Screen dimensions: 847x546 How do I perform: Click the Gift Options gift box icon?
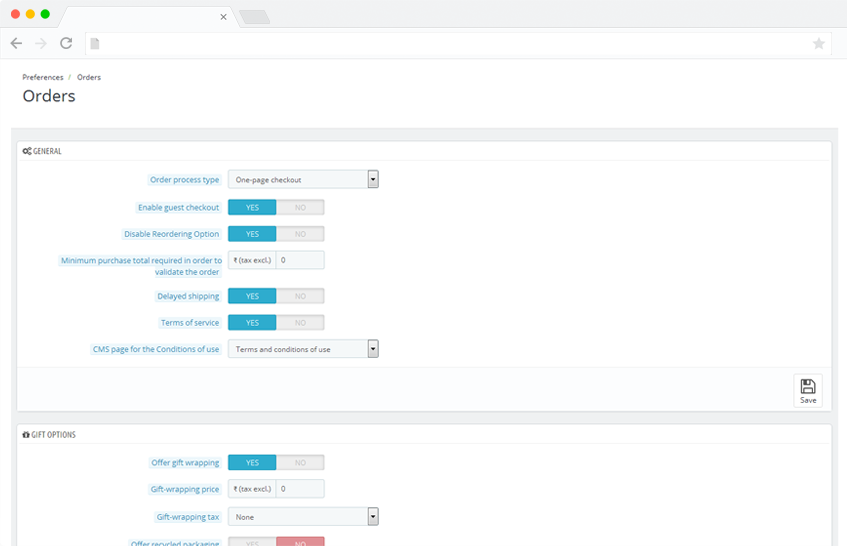click(26, 435)
